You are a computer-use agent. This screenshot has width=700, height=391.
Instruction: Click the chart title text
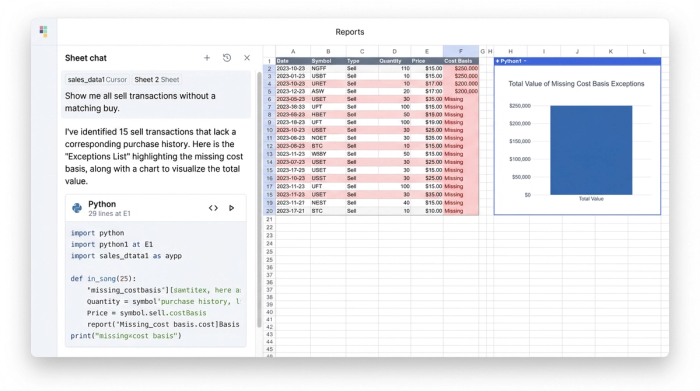pos(576,83)
